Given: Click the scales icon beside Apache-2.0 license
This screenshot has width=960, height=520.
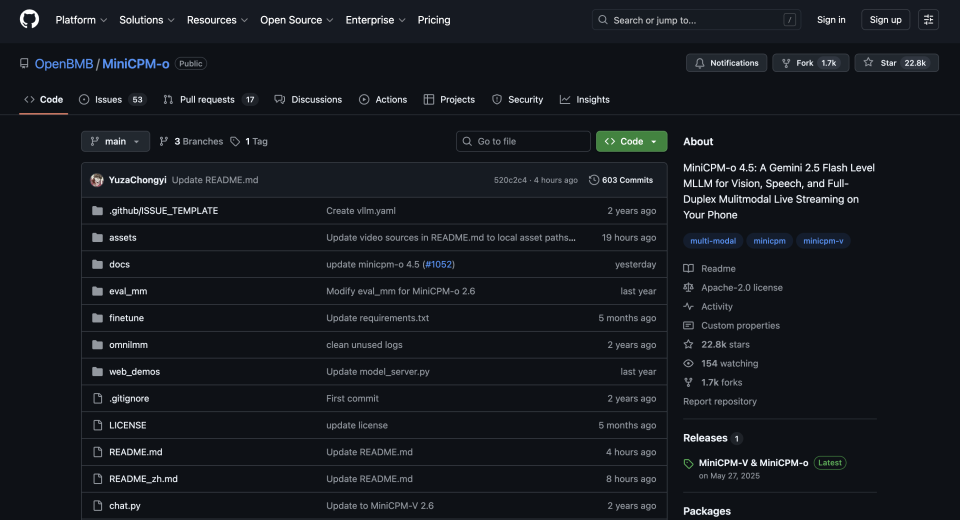Looking at the screenshot, I should tap(688, 287).
